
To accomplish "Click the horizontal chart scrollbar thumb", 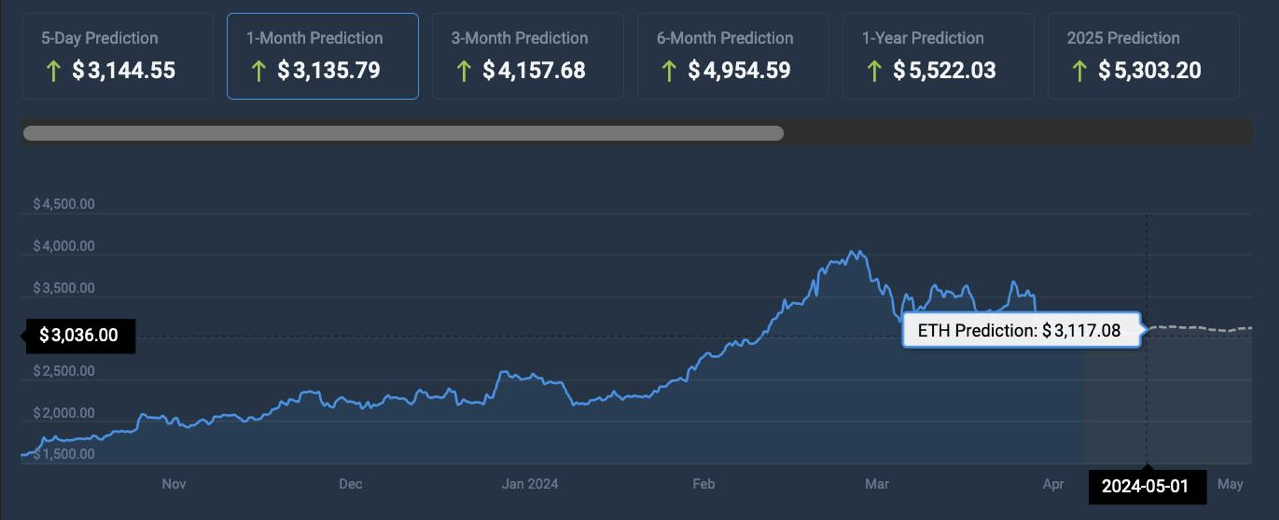I will [x=403, y=133].
